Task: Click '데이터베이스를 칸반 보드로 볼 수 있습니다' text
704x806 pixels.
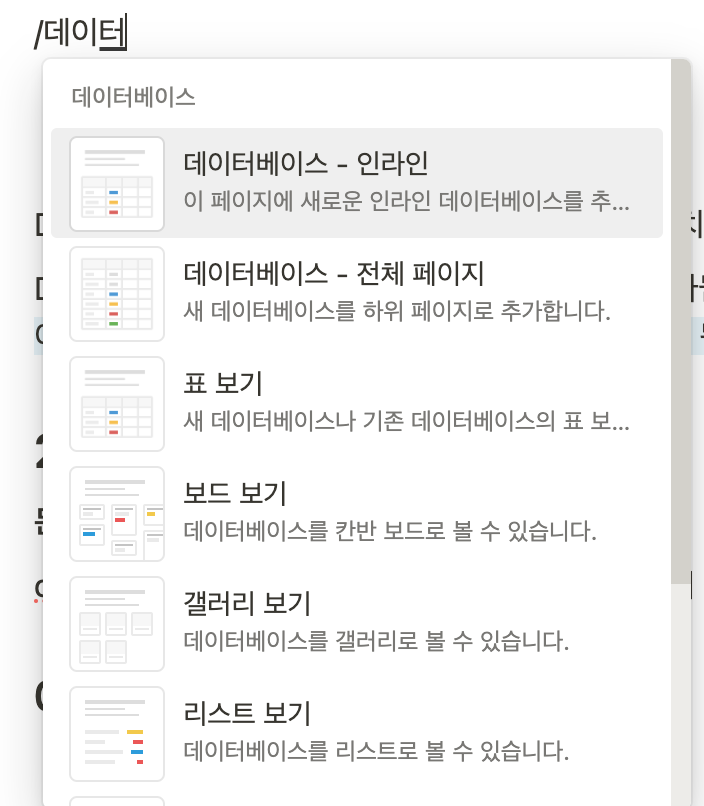Action: coord(390,530)
